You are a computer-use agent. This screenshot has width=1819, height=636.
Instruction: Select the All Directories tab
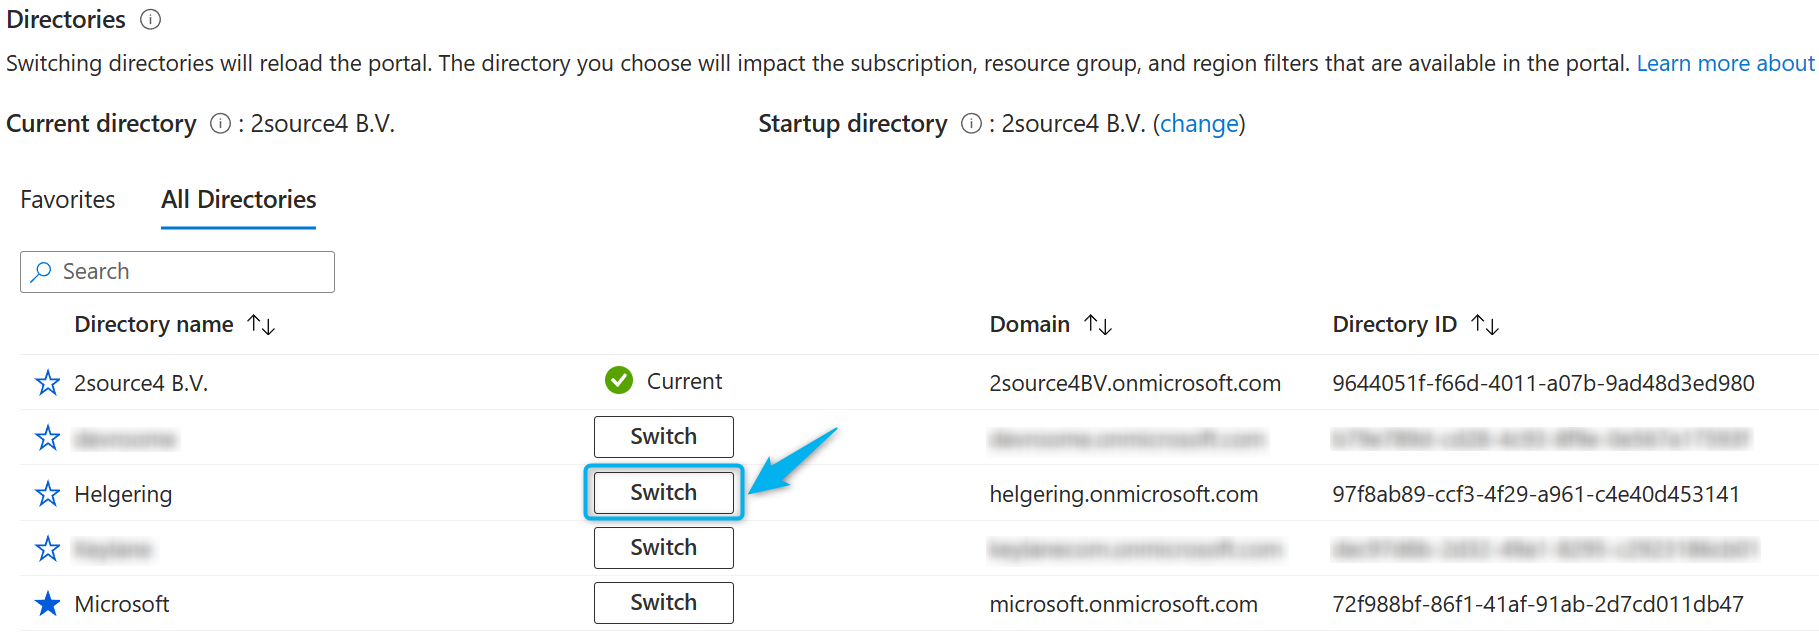(239, 200)
